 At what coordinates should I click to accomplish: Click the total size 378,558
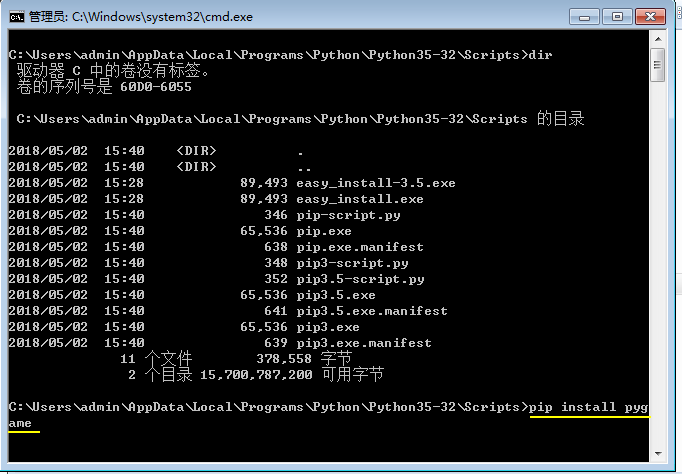pos(284,359)
